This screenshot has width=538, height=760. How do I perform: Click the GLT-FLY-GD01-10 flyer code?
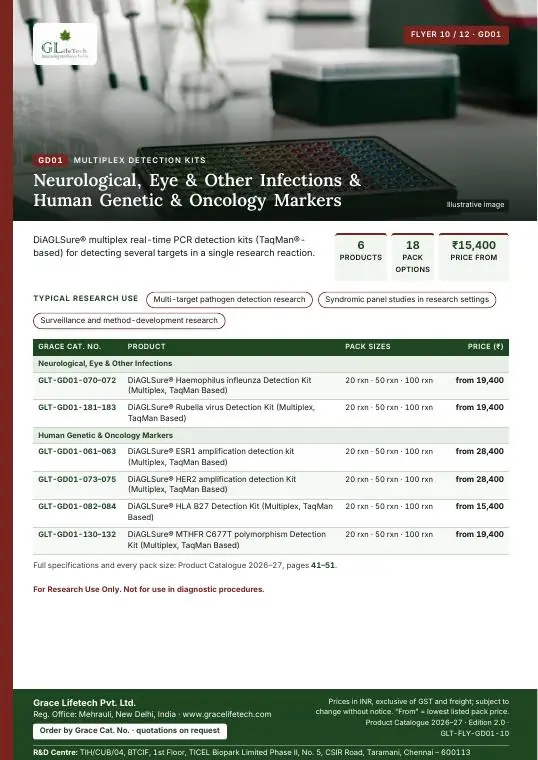(475, 733)
